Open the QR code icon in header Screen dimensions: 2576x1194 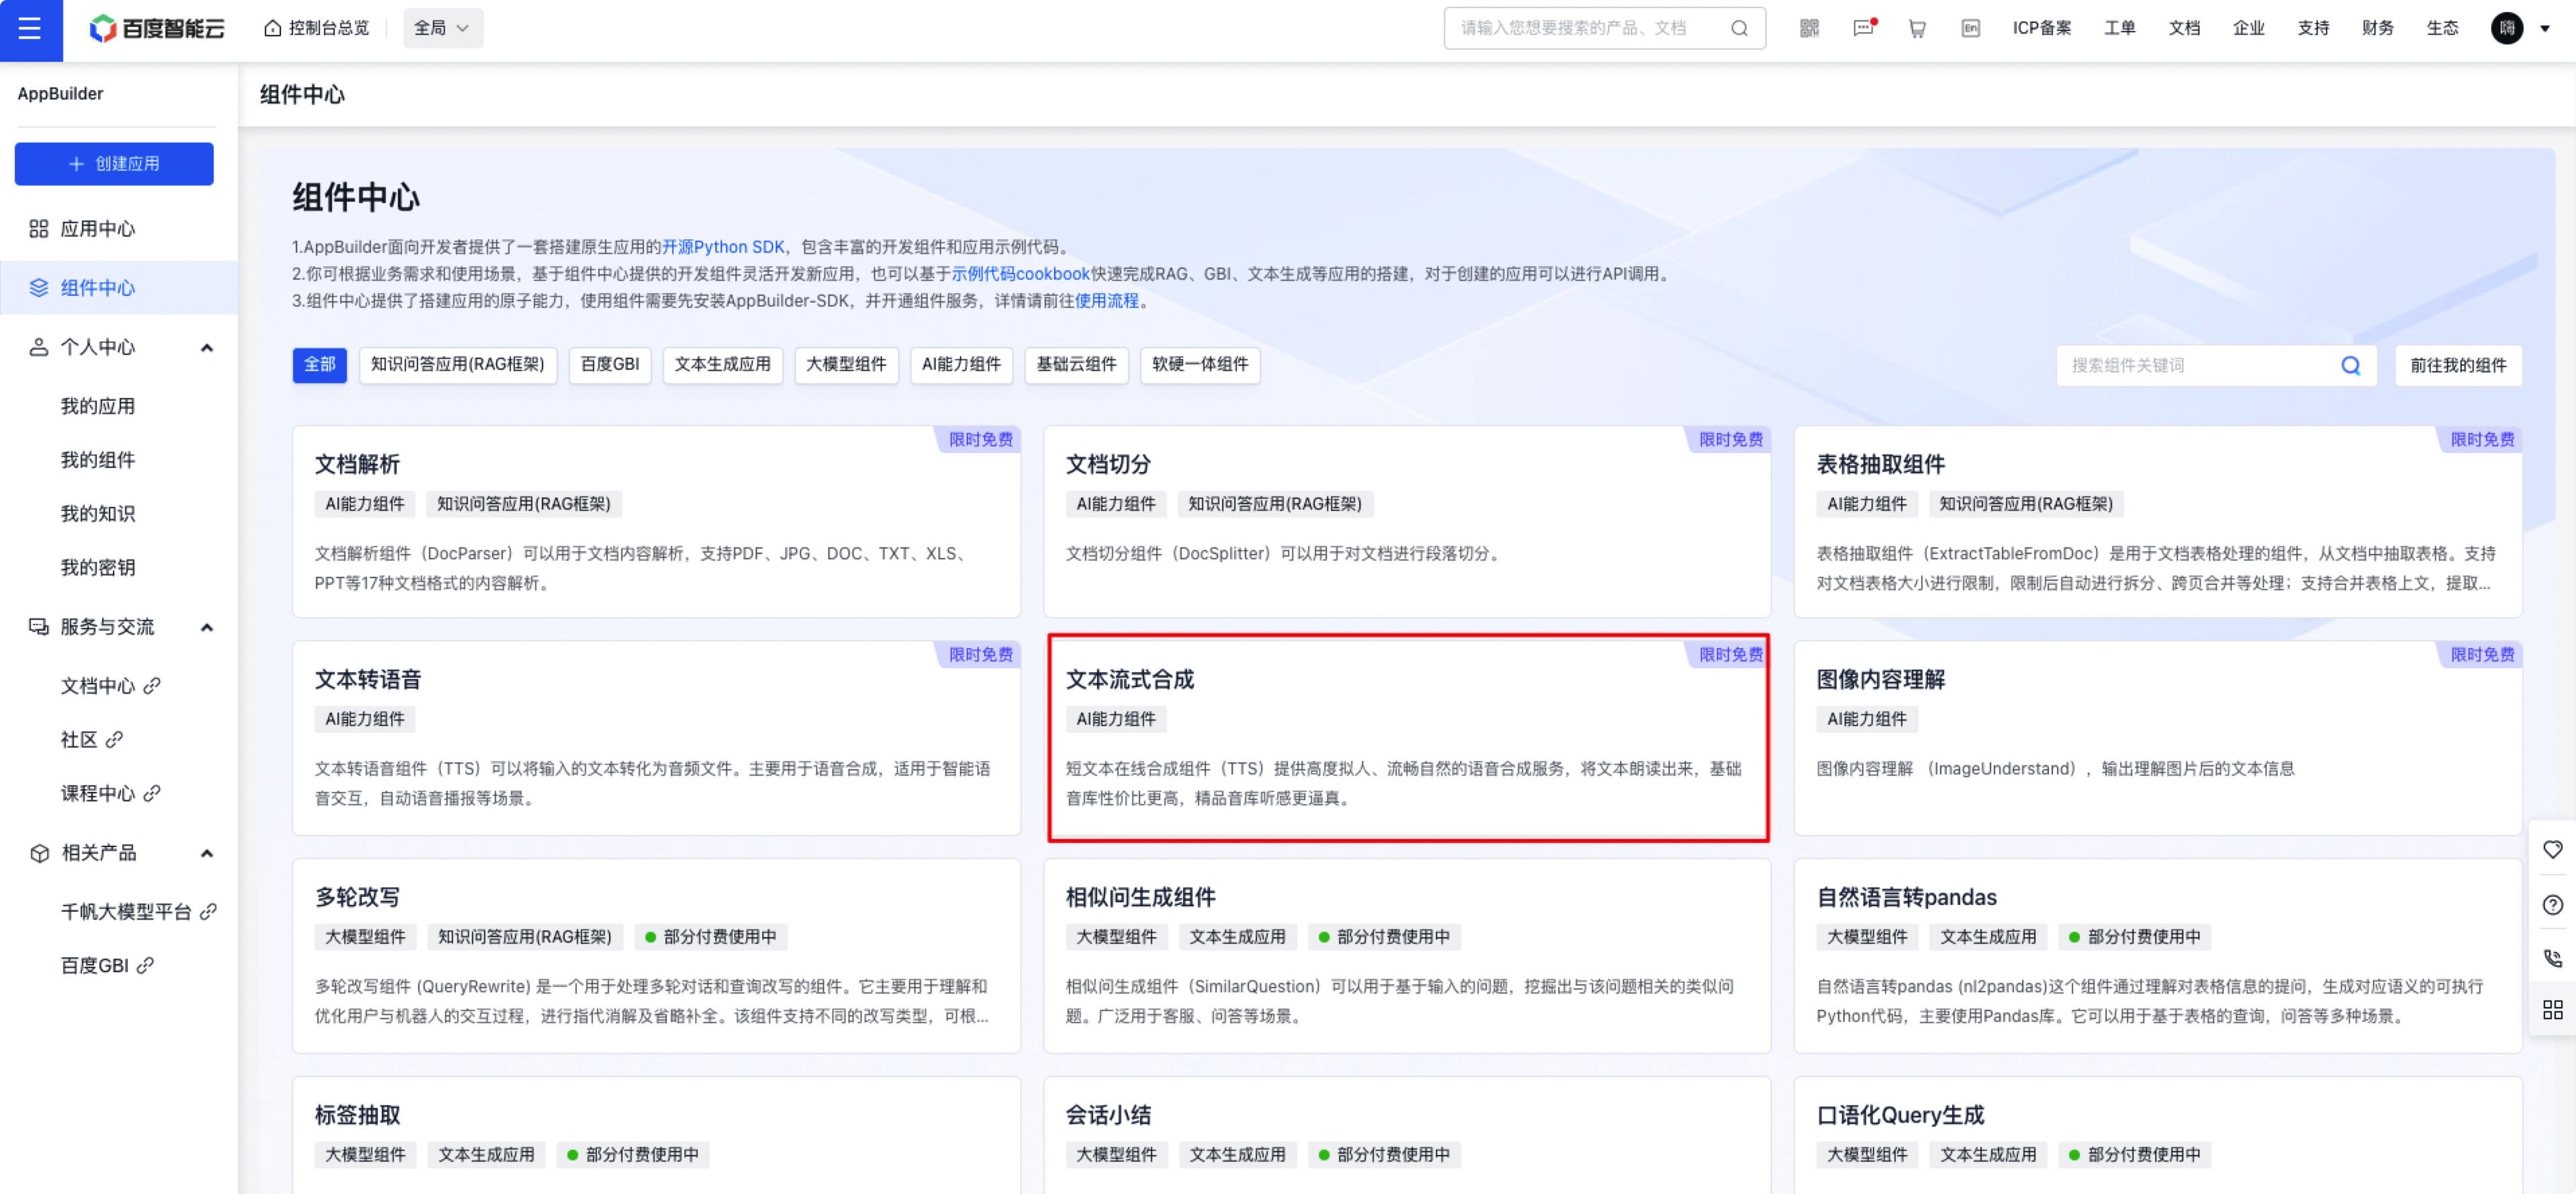click(1809, 29)
